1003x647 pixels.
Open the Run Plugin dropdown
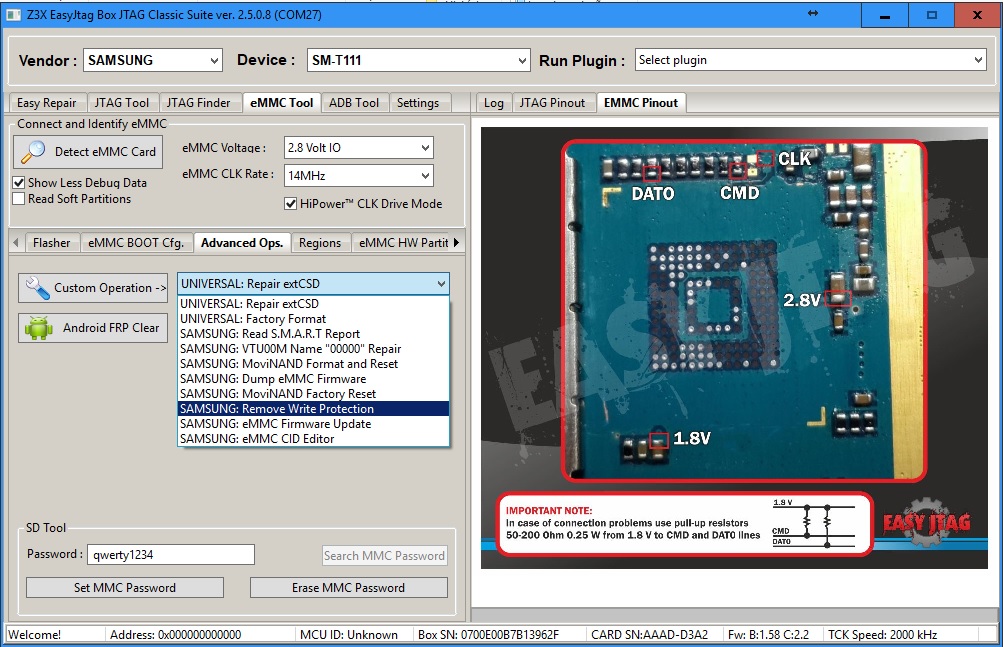pos(810,60)
